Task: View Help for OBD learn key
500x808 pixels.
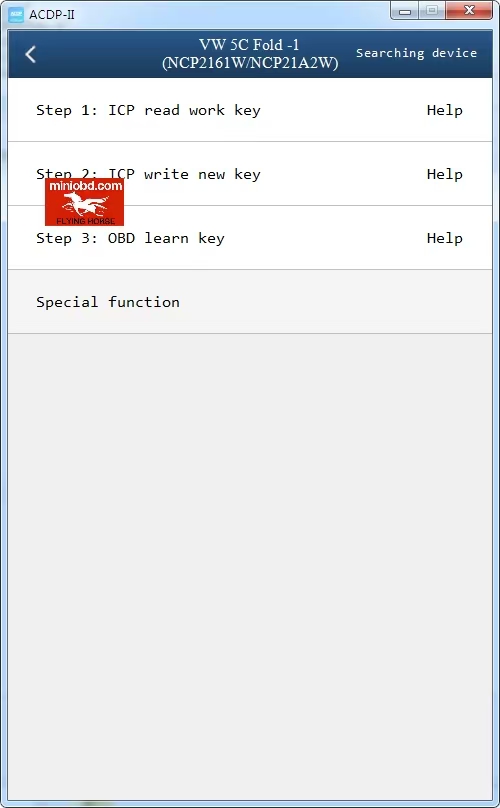Action: coord(444,238)
